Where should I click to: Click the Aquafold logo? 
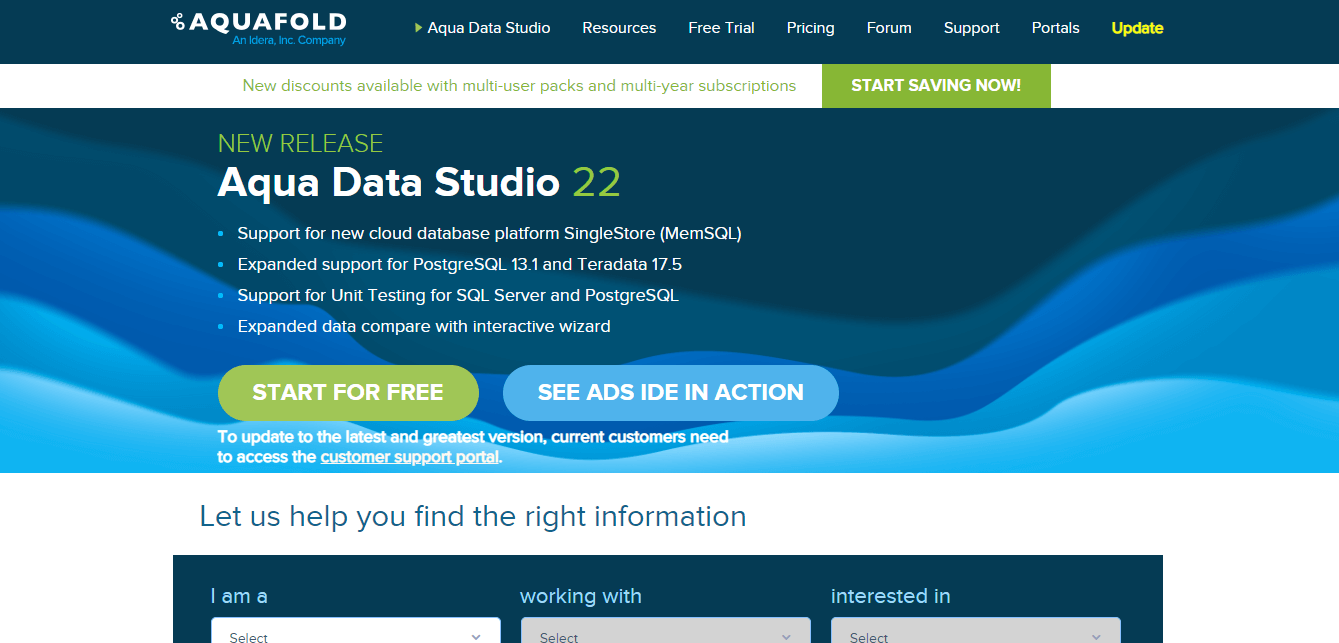(258, 28)
